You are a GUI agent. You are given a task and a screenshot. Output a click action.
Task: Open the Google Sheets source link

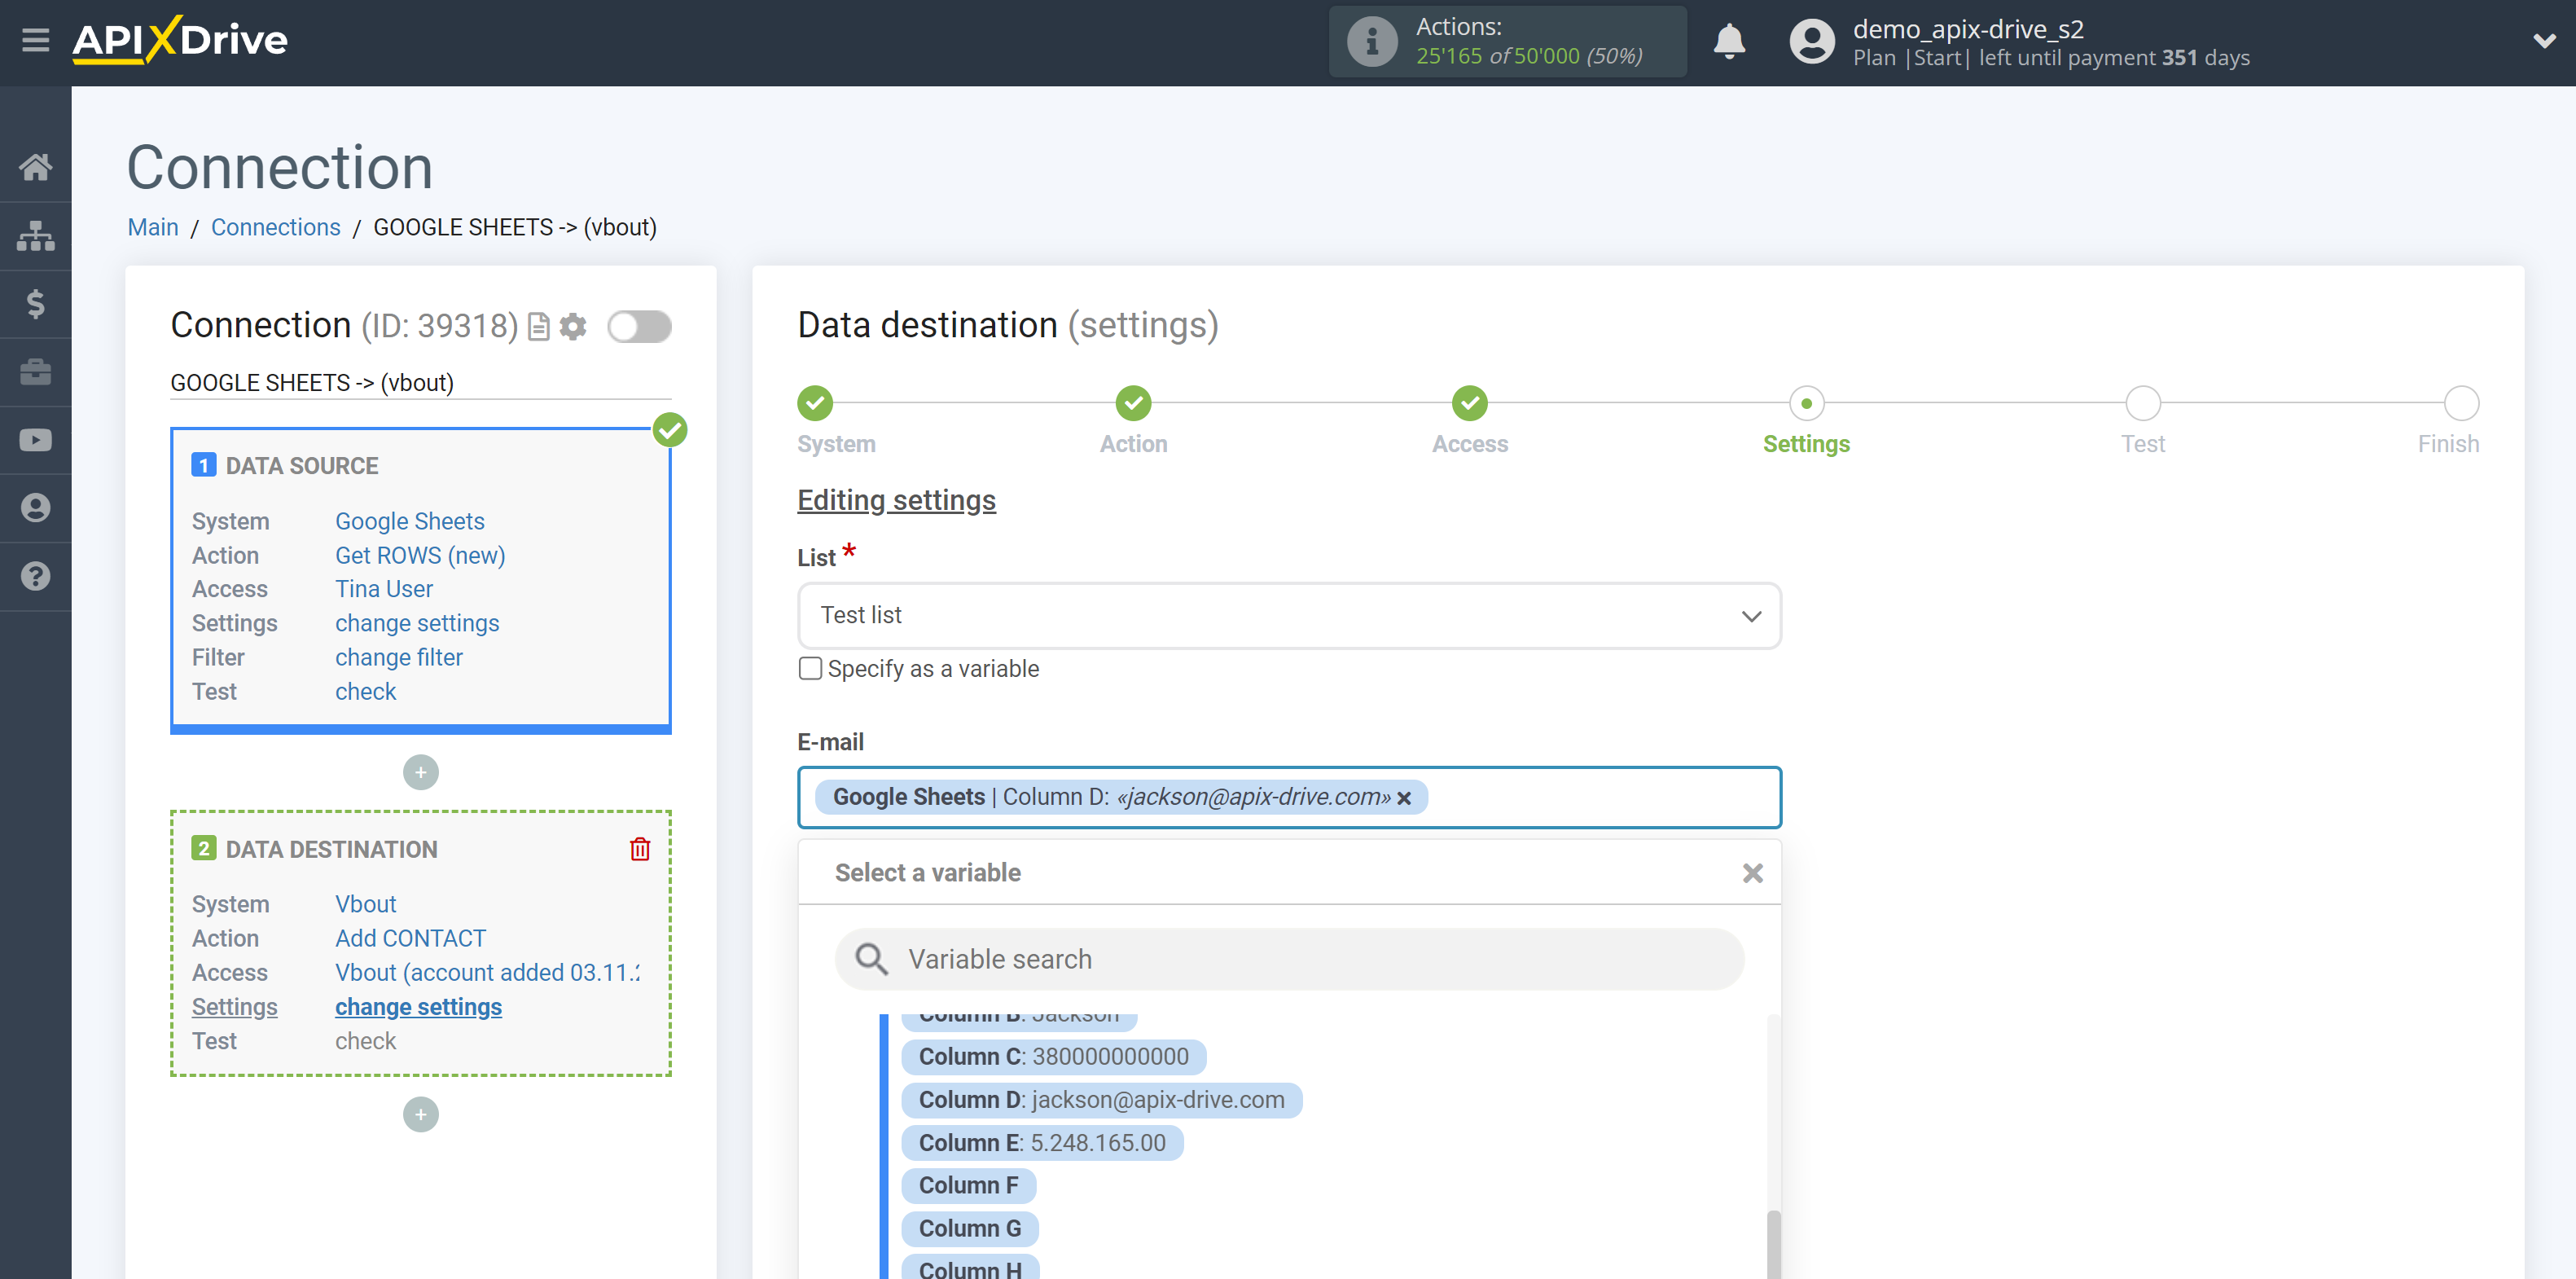pos(409,521)
